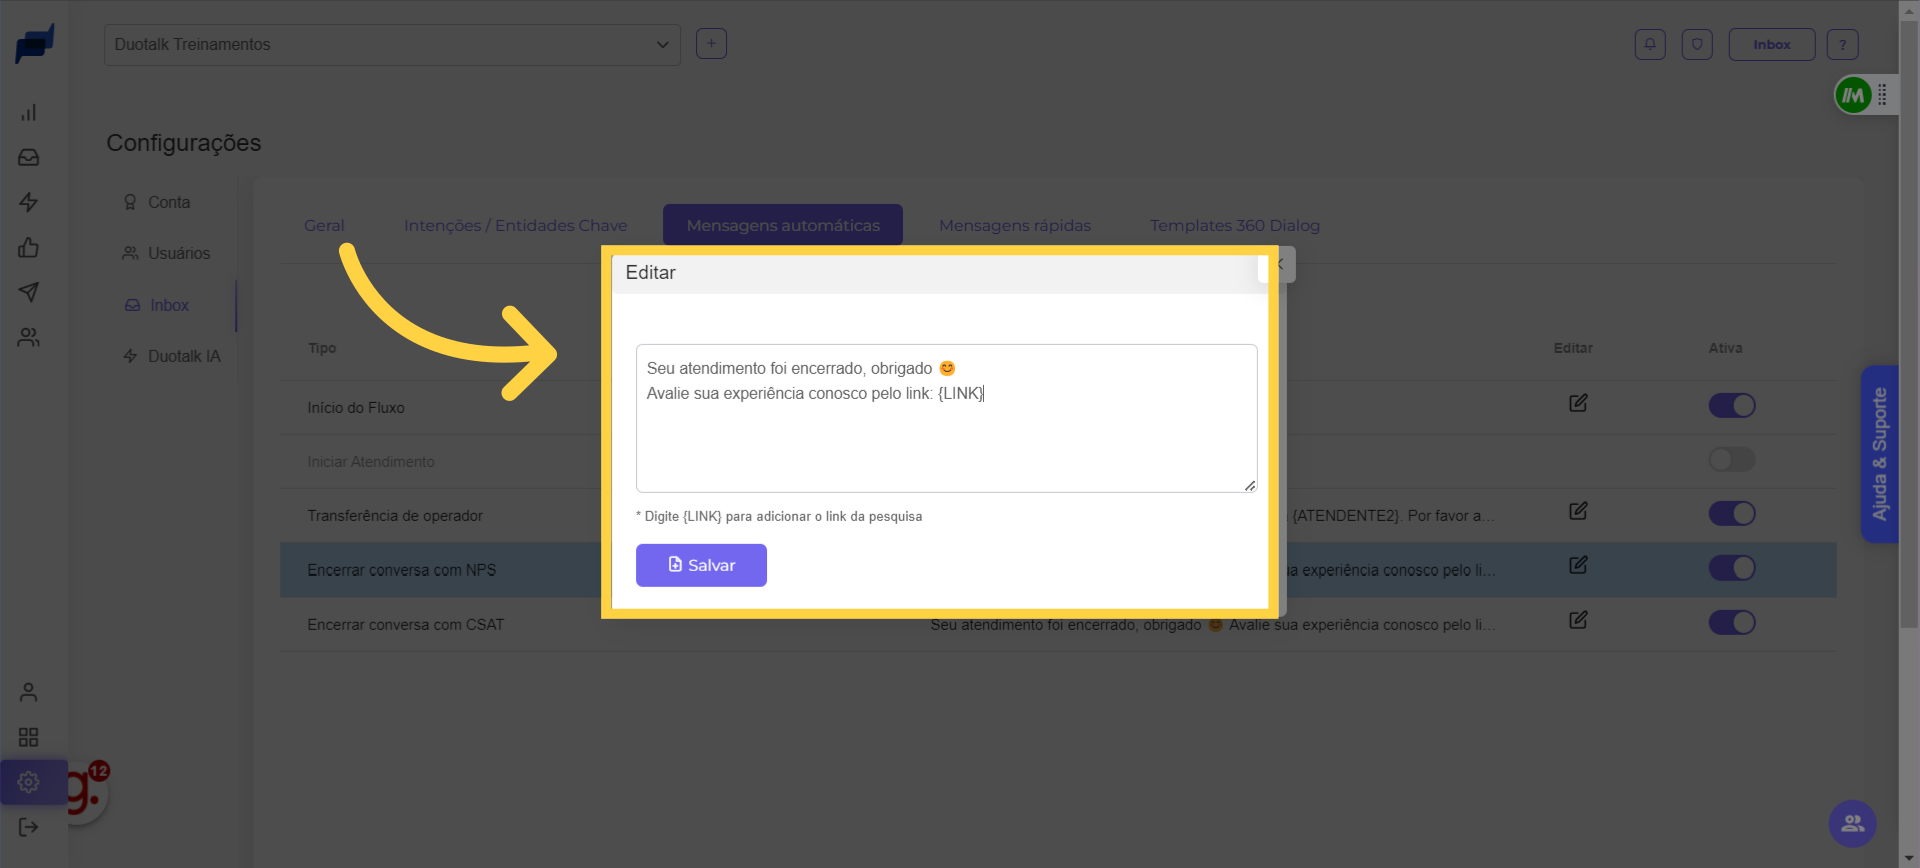Screen dimensions: 1920x868
Task: Select Usuários in settings menu
Action: point(178,254)
